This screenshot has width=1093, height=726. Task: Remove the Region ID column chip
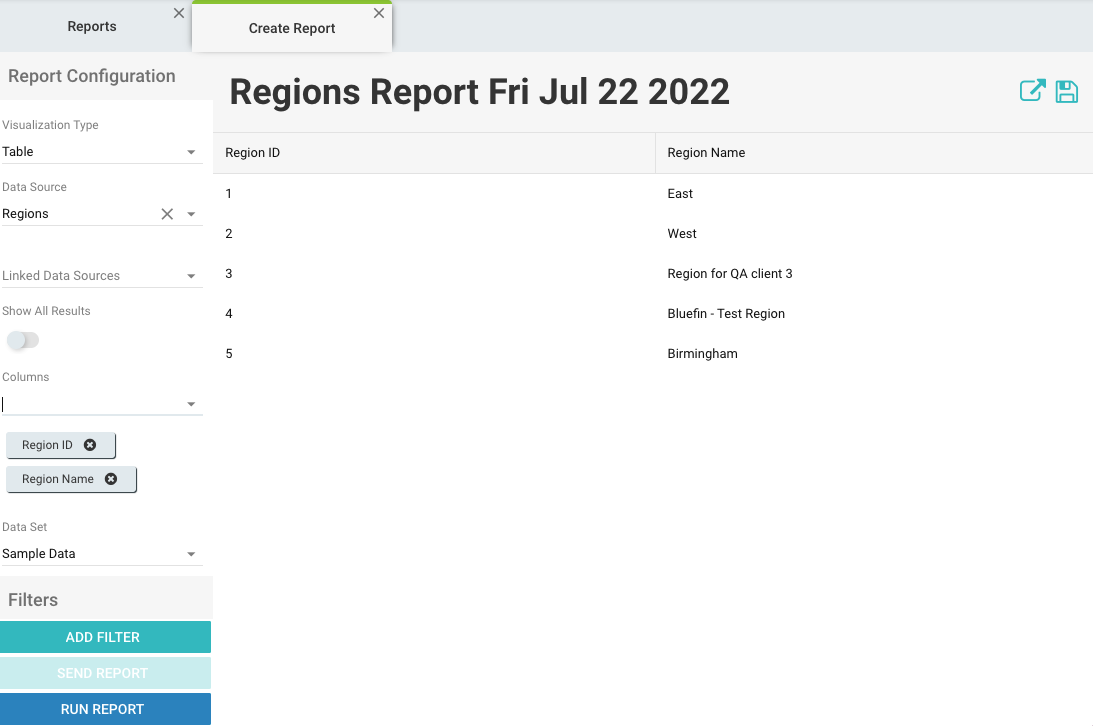90,445
